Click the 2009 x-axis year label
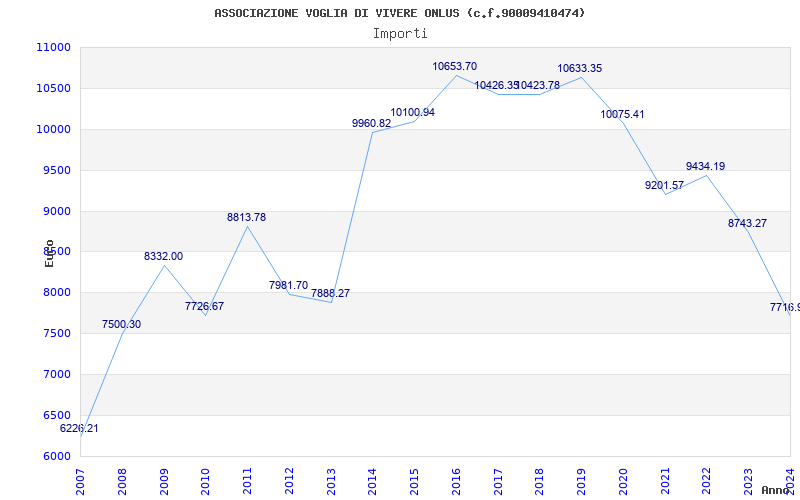This screenshot has height=500, width=800. 164,482
